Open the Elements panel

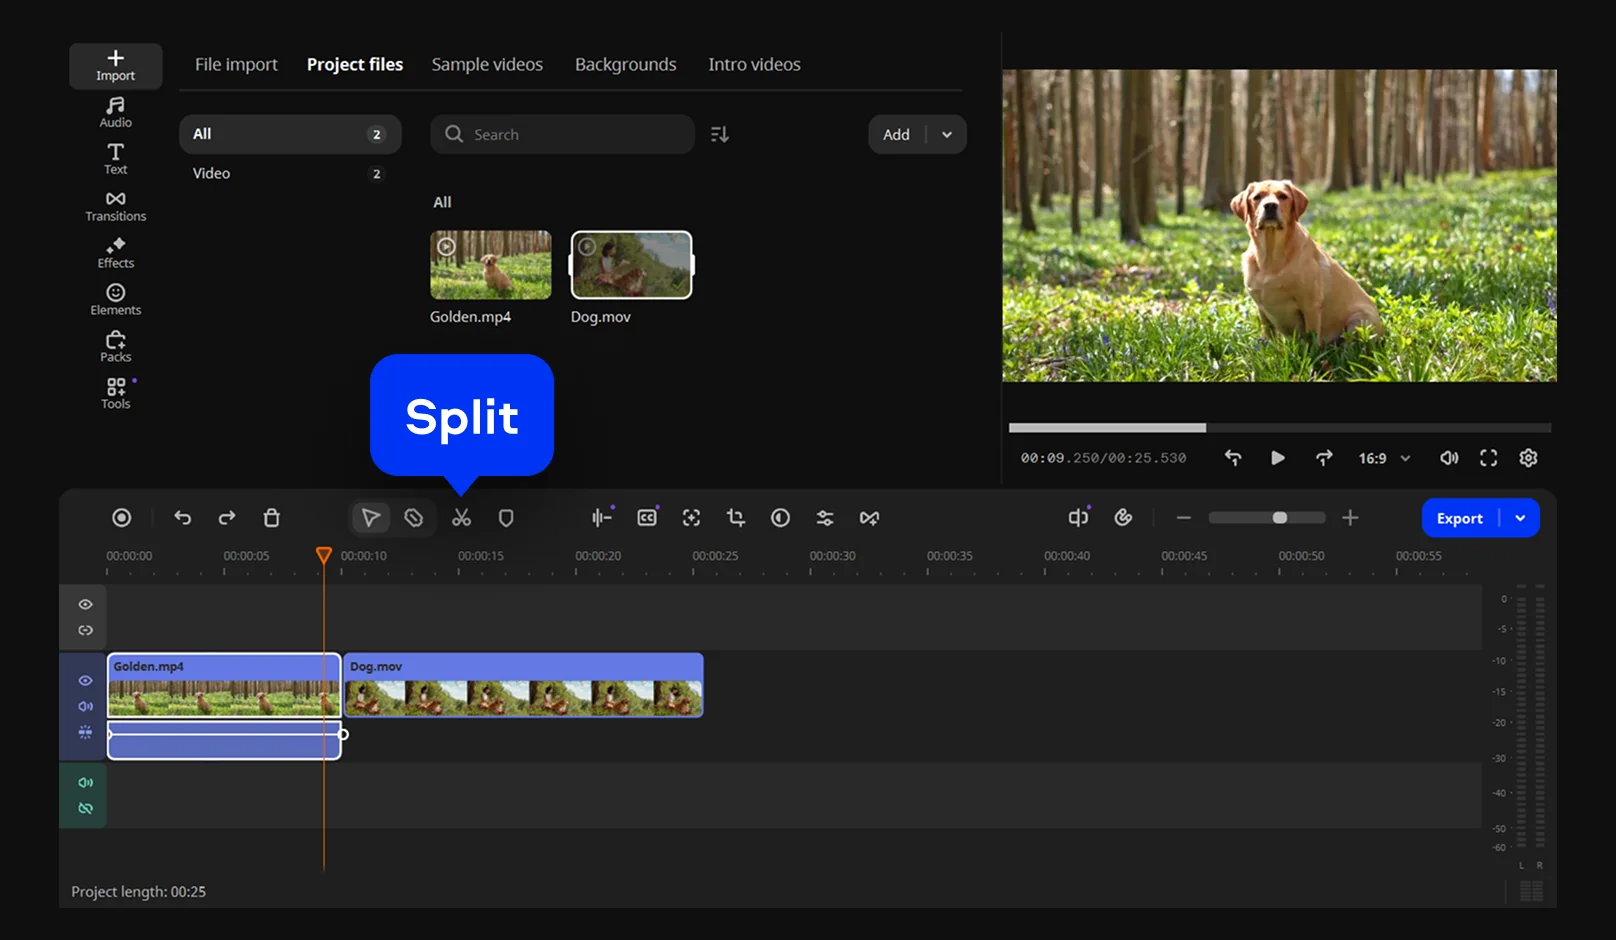(116, 300)
